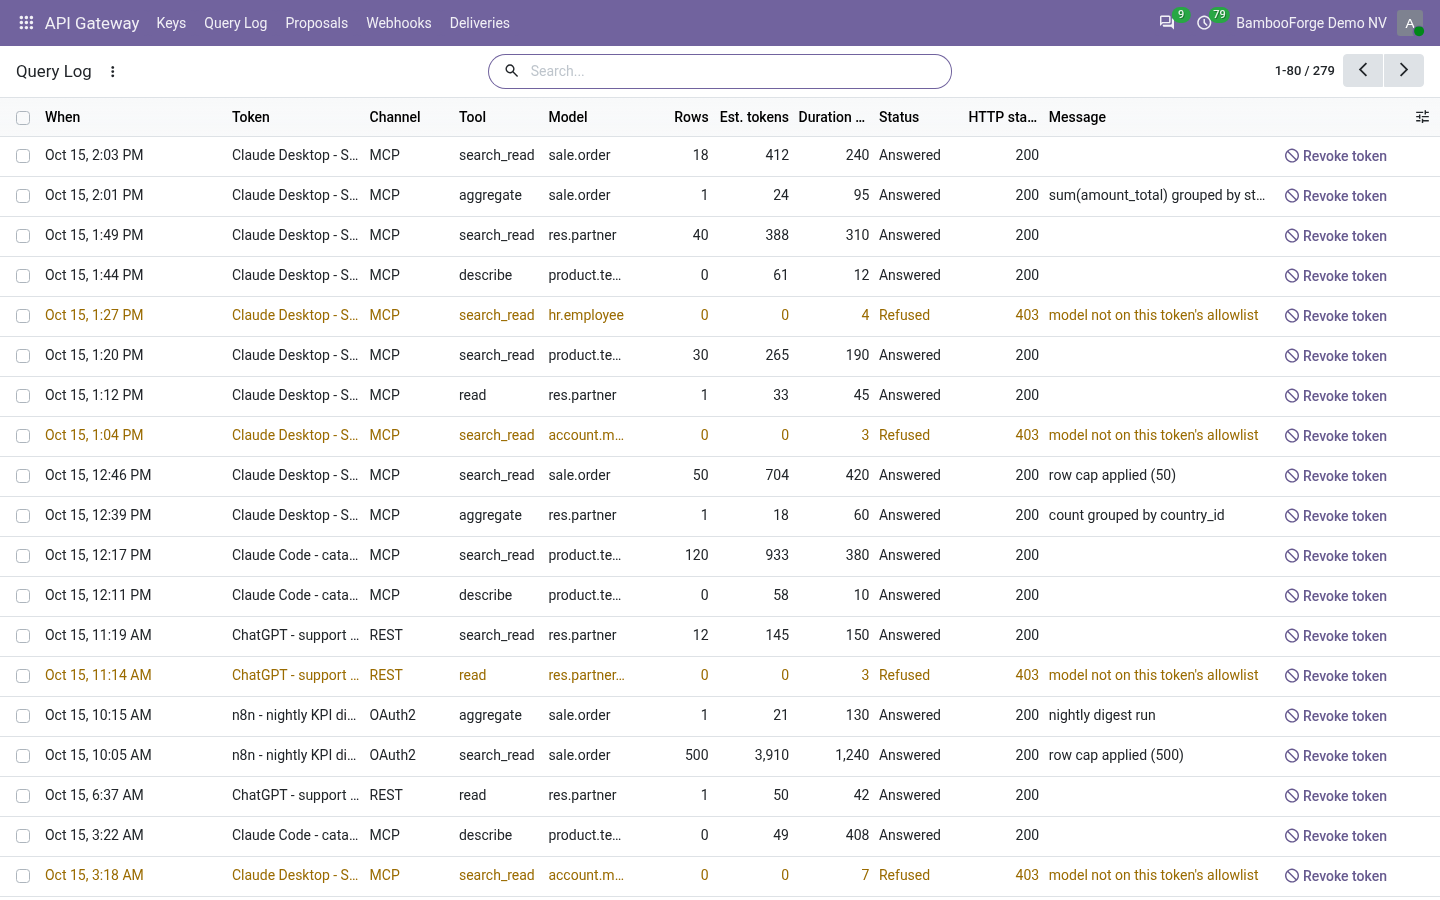The height and width of the screenshot is (900, 1440).
Task: Open the activities clock icon
Action: click(1205, 23)
